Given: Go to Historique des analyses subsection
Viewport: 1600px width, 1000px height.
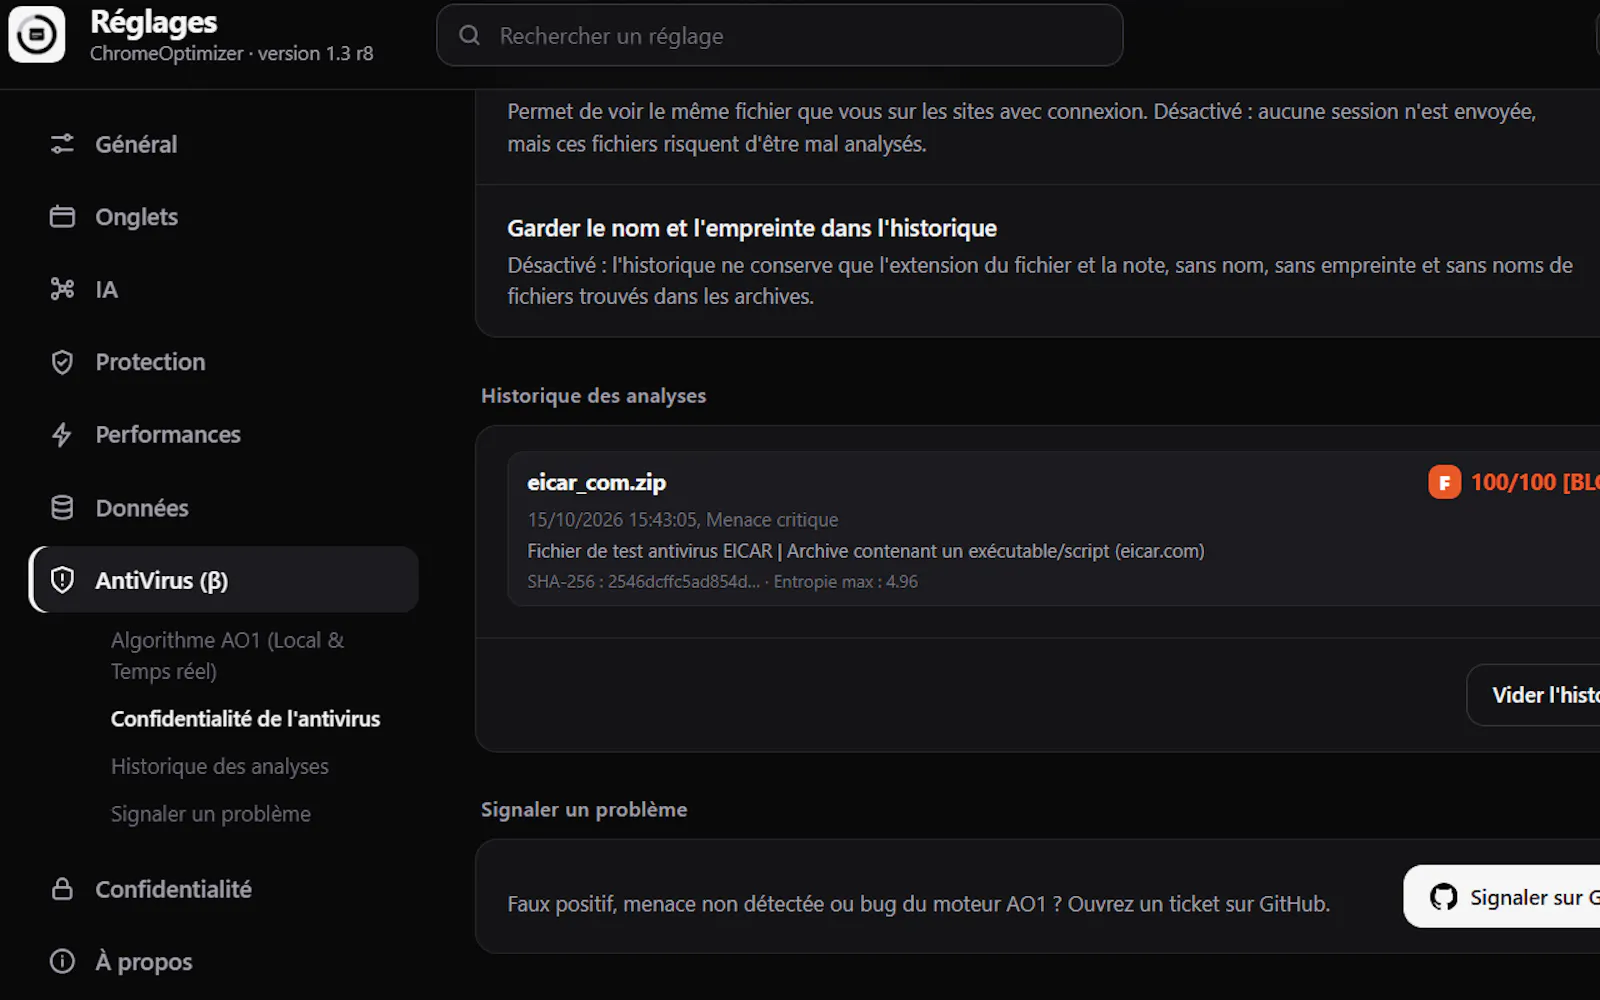Looking at the screenshot, I should pos(220,766).
